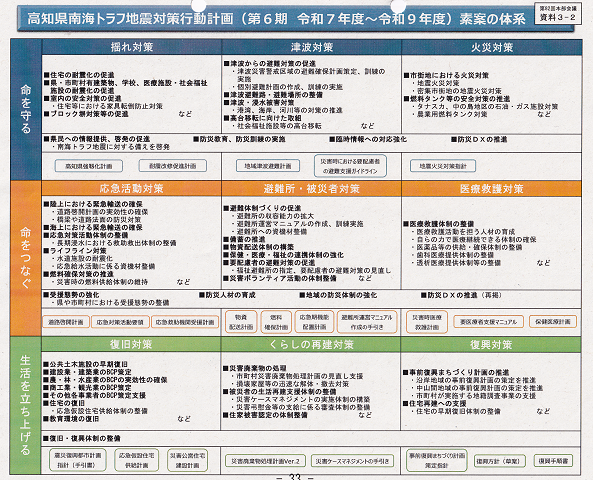Image resolution: width=593 pixels, height=480 pixels.
Task: Click the 医療救護対策 orange header
Action: coord(492,189)
